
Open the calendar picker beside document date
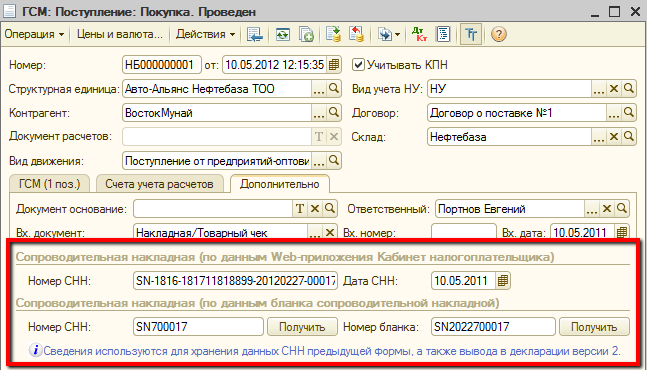click(x=334, y=65)
